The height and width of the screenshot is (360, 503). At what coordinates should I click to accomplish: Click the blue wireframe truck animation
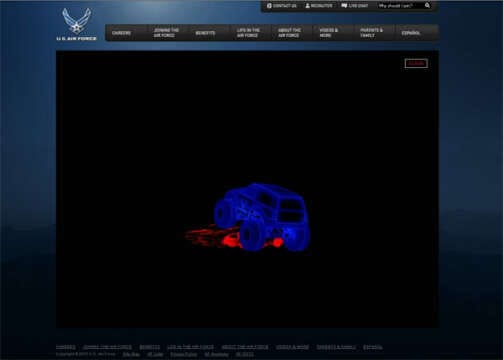[262, 217]
